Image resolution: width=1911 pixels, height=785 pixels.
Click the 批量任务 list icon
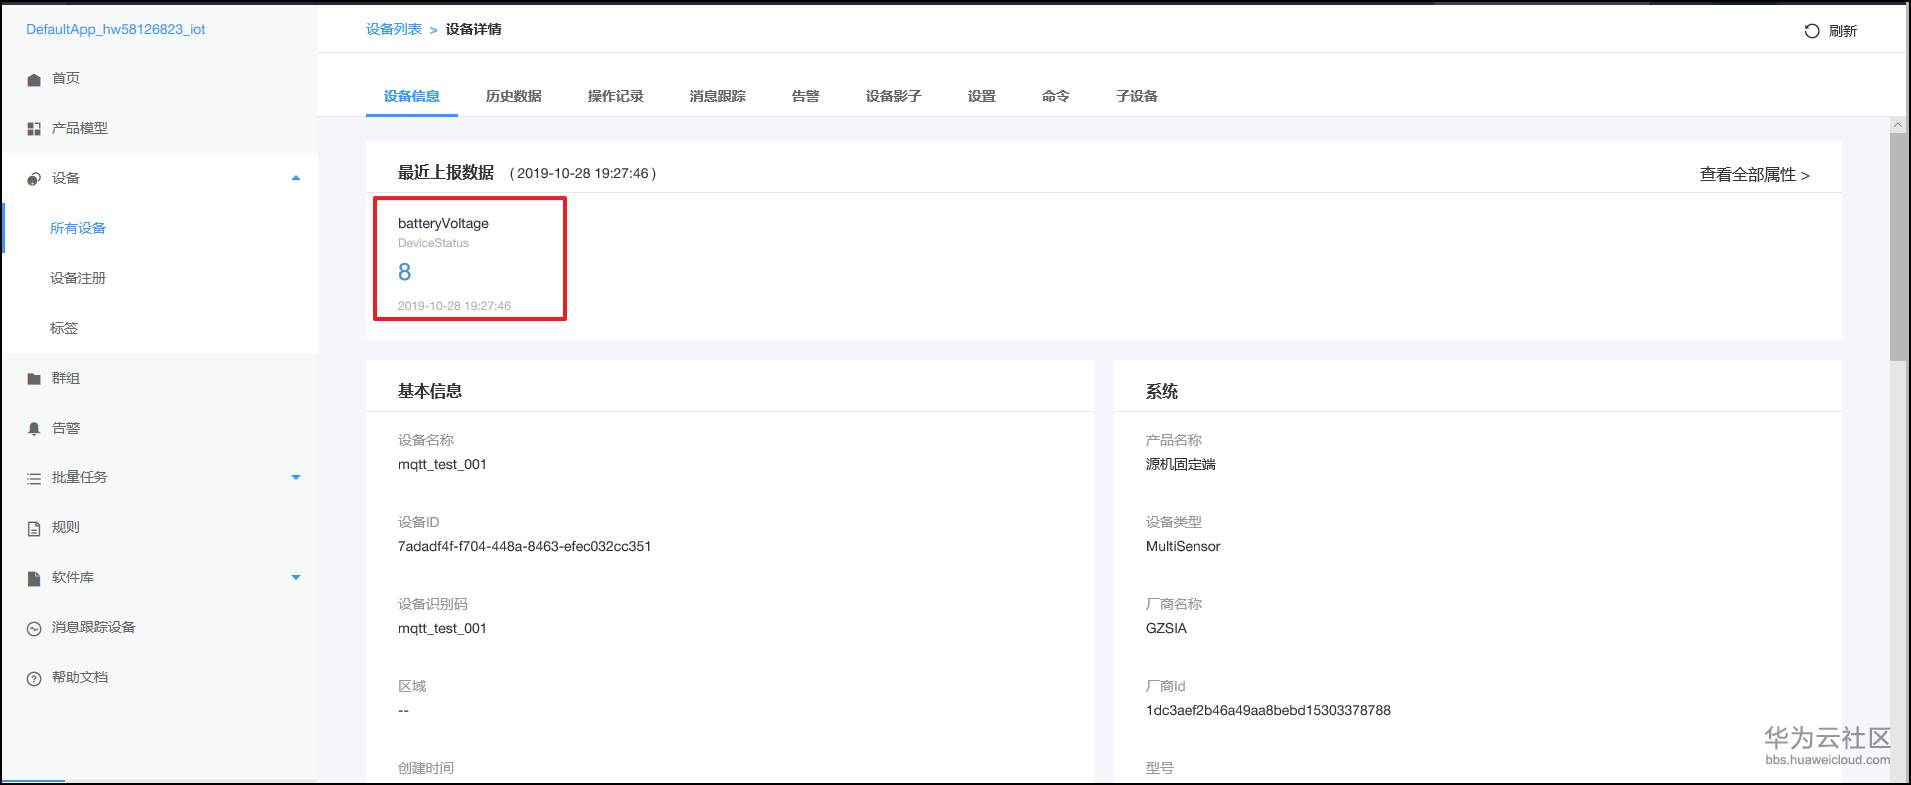point(34,479)
